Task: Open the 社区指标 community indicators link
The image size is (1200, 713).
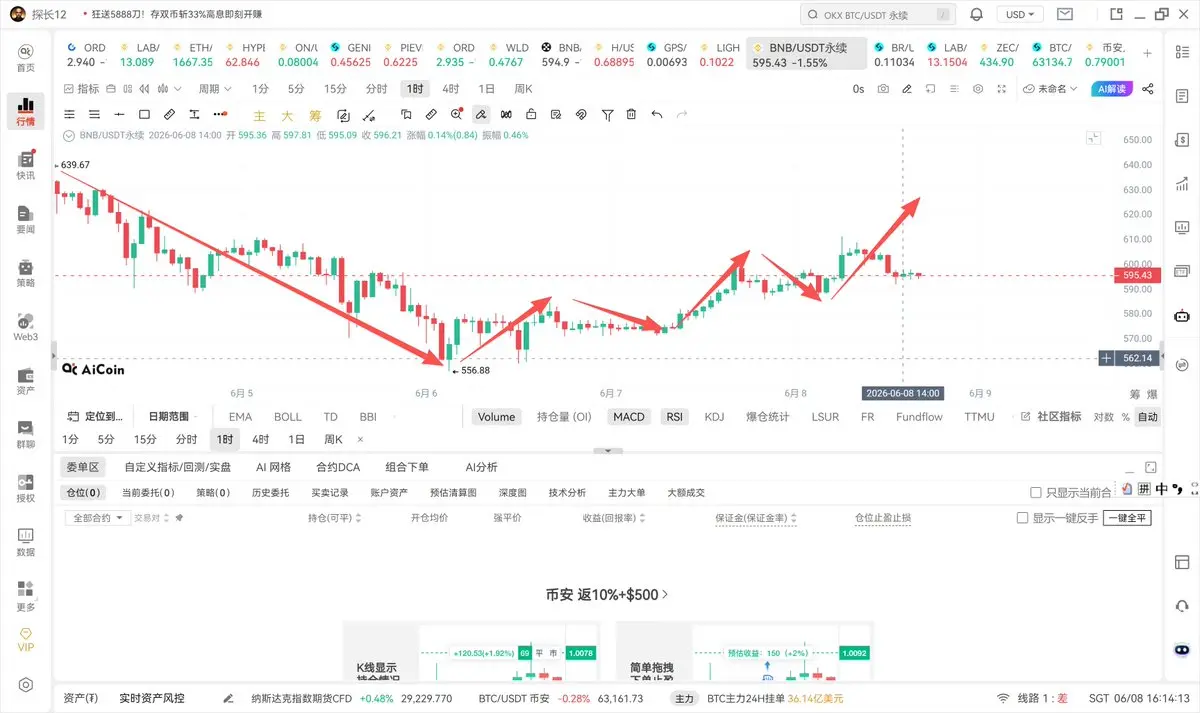Action: (1050, 417)
